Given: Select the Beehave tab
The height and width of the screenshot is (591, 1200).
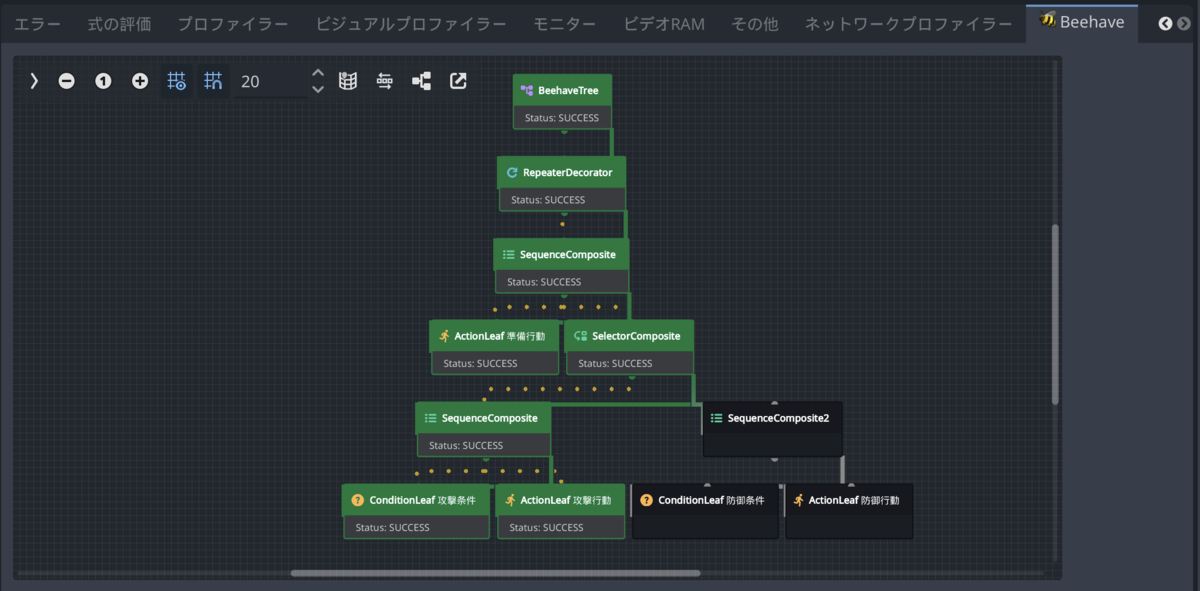Looking at the screenshot, I should 1082,22.
